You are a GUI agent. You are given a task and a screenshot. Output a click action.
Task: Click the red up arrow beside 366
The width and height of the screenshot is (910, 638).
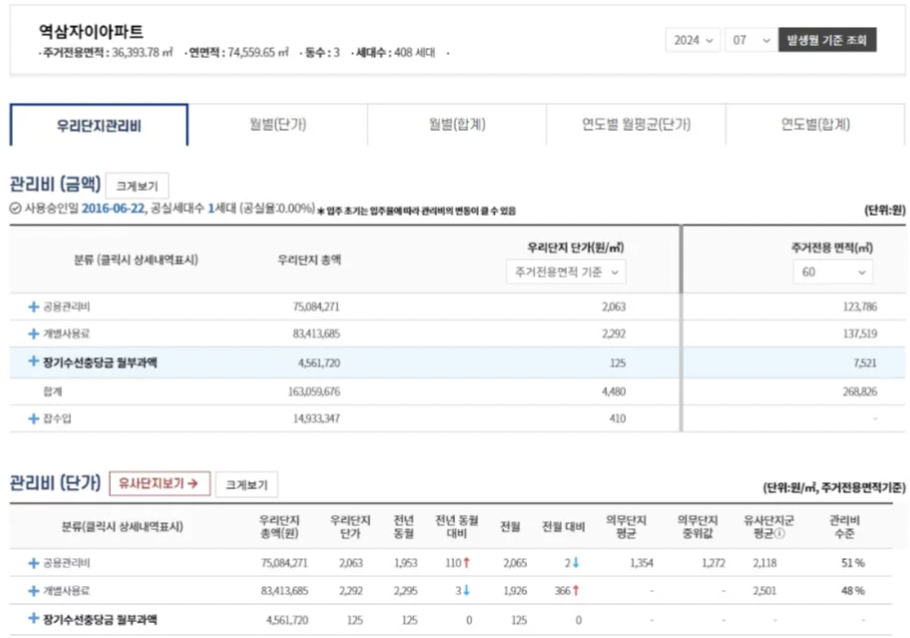[576, 590]
